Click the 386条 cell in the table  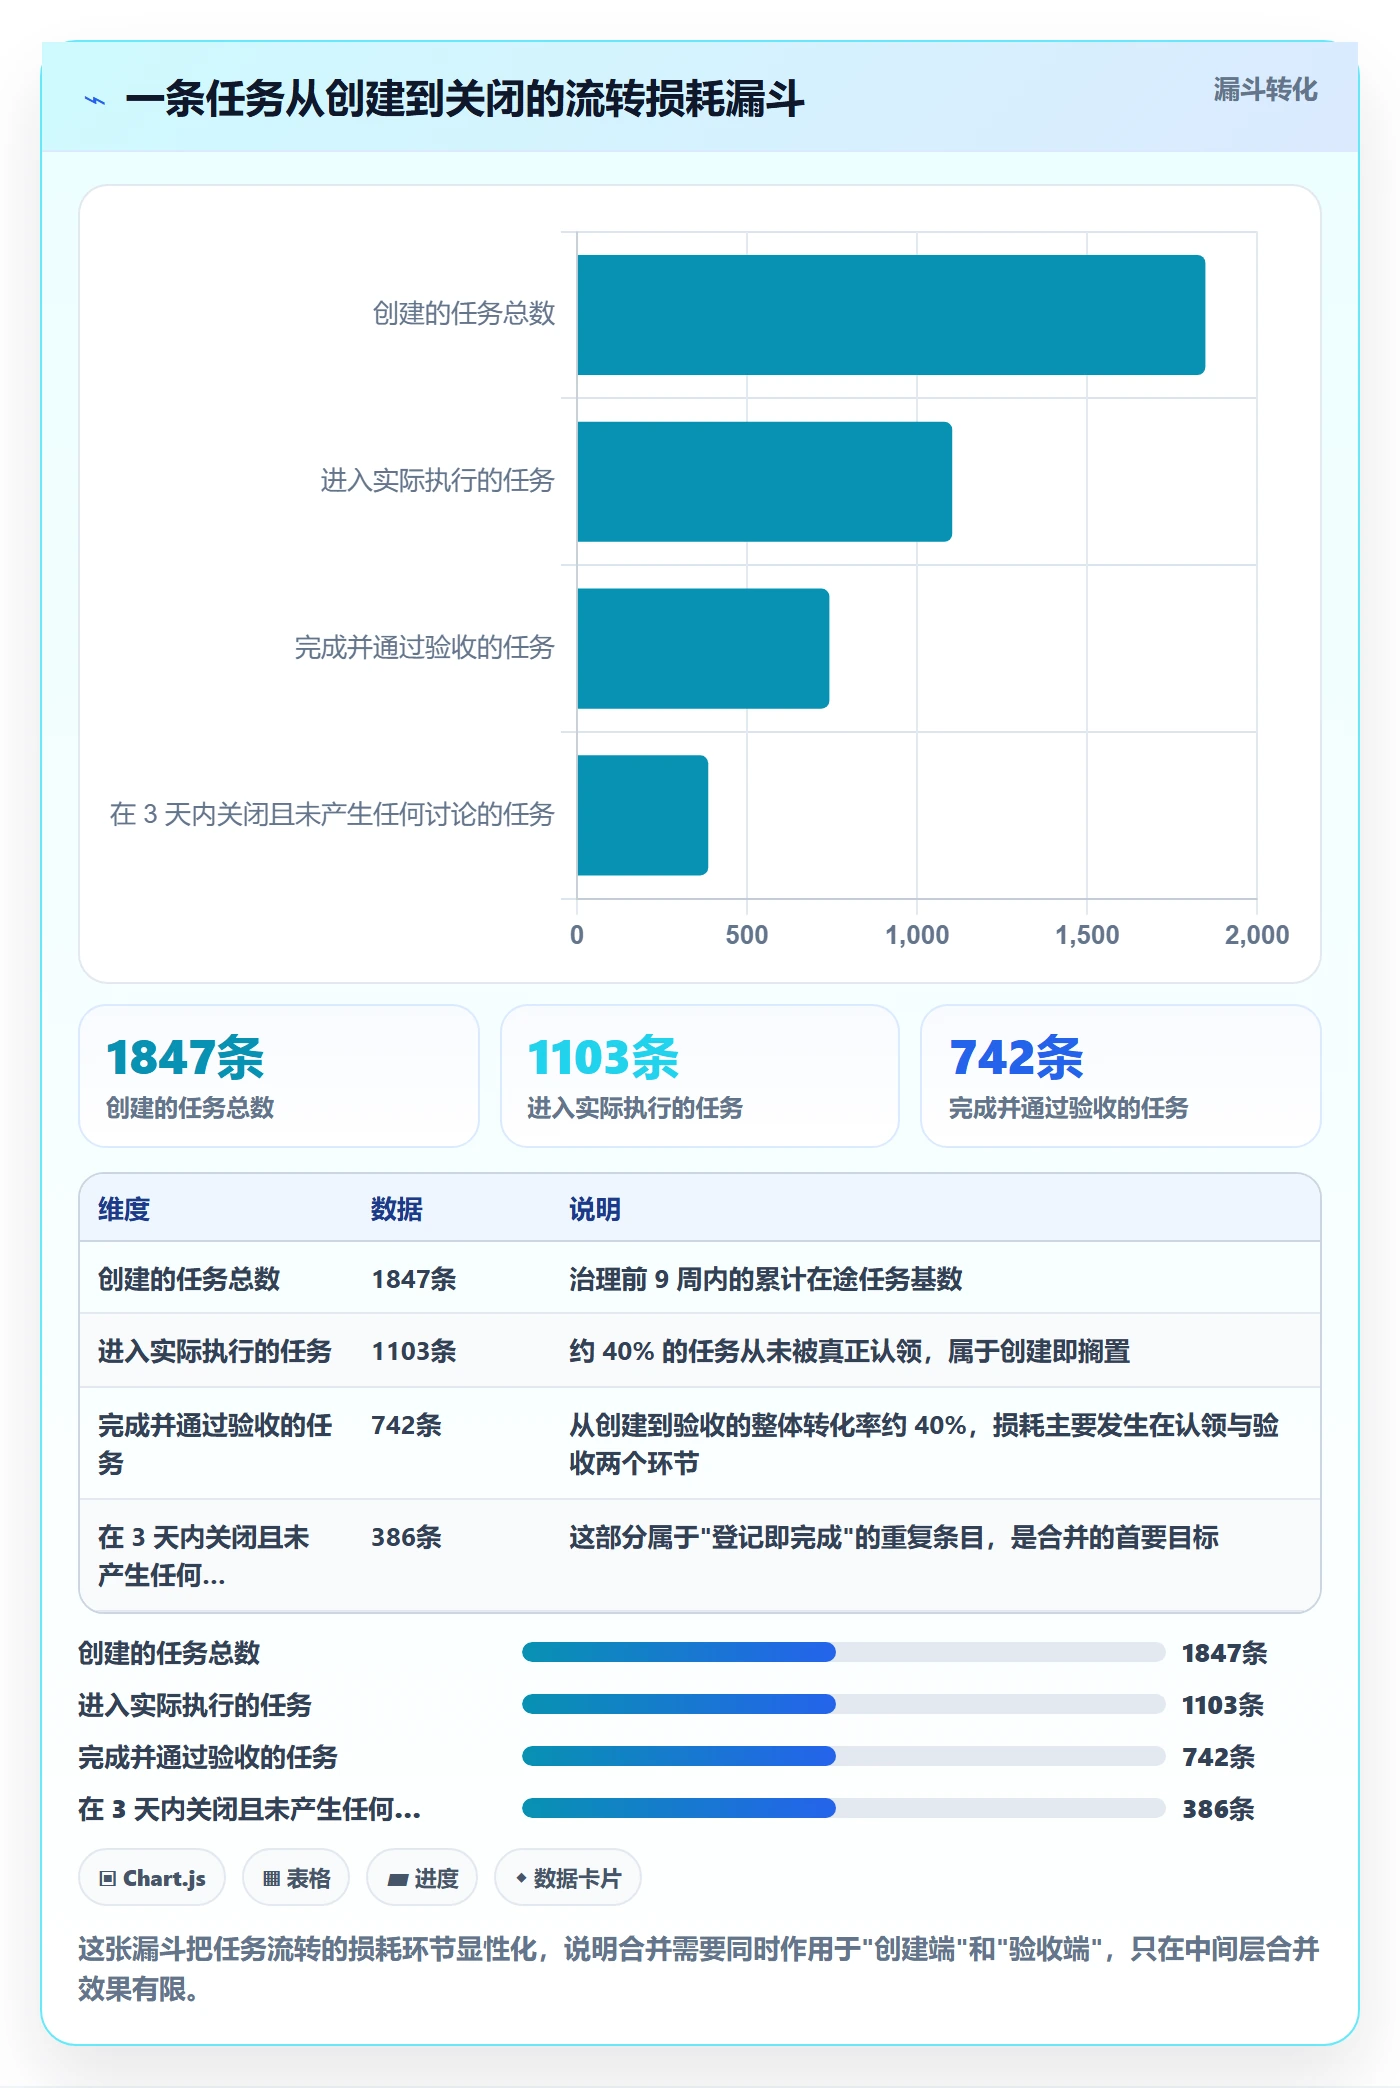pyautogui.click(x=406, y=1537)
